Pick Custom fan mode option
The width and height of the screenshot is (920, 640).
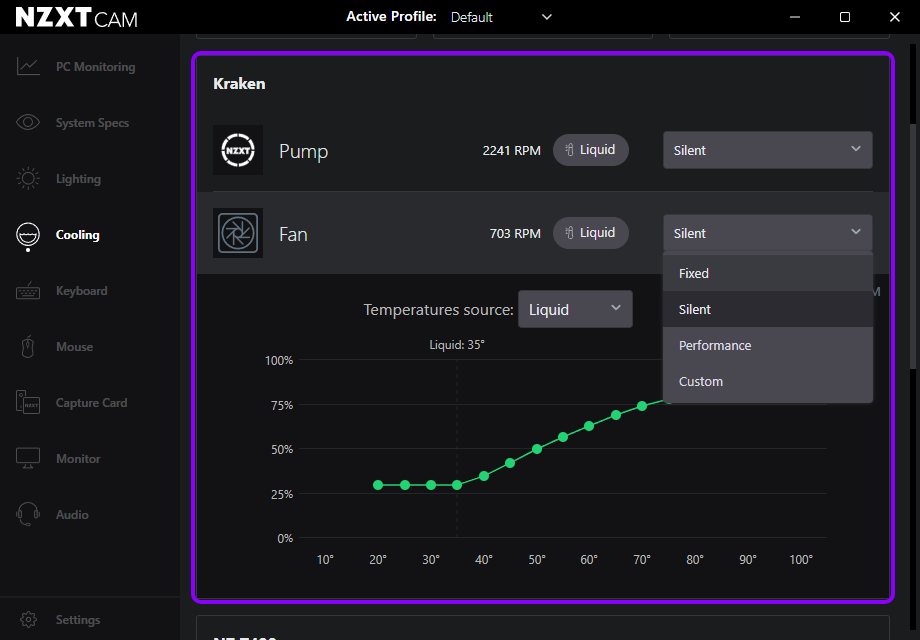701,381
